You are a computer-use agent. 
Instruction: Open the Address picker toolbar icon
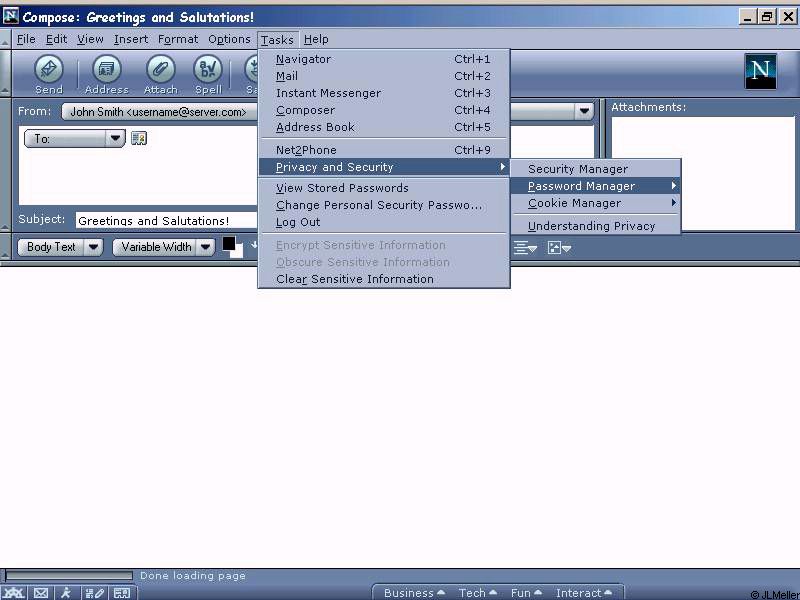(x=107, y=74)
